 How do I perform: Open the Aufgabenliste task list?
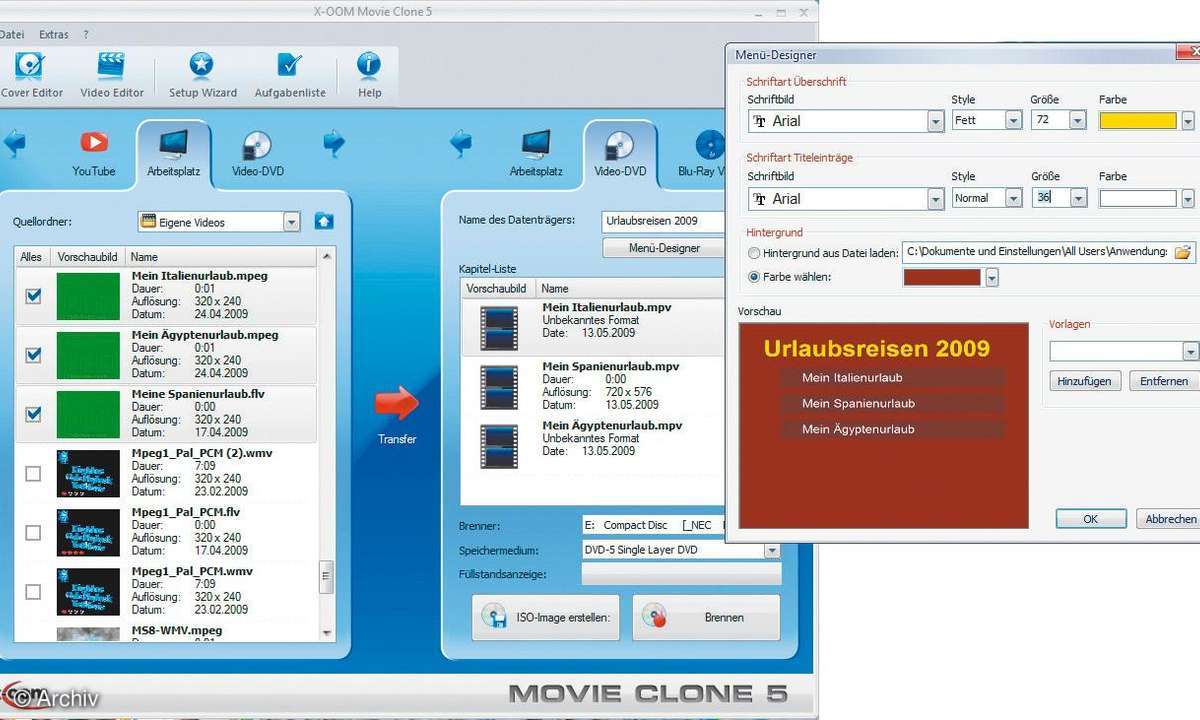(x=290, y=75)
